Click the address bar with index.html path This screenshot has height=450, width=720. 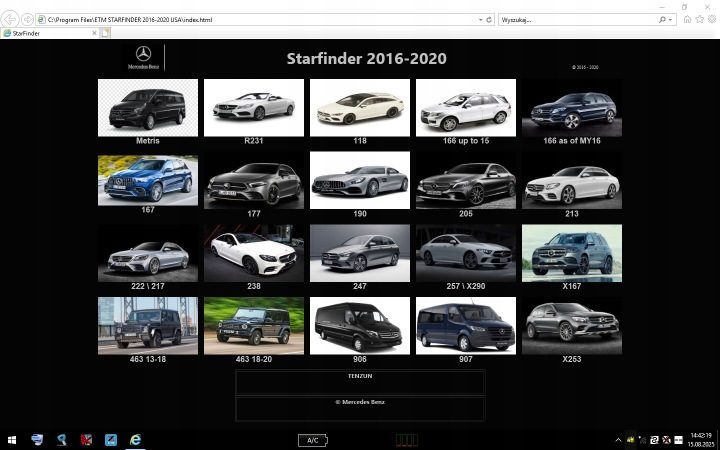click(257, 20)
